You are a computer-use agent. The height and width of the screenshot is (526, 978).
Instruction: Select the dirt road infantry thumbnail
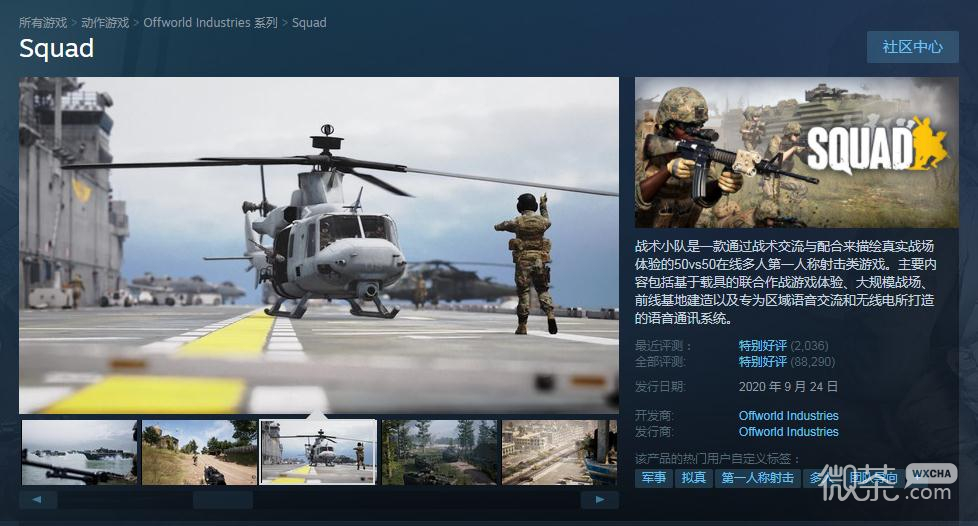(x=200, y=452)
